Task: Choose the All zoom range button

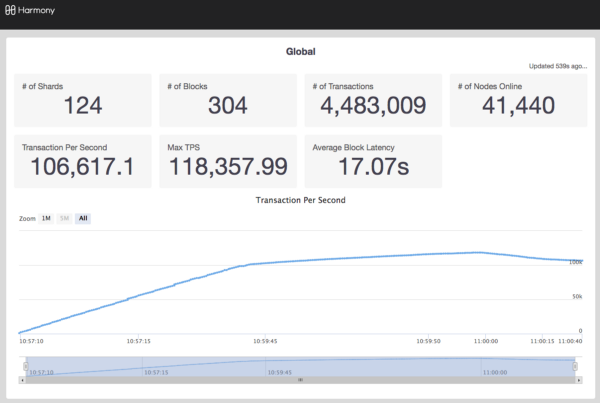Action: pyautogui.click(x=82, y=218)
